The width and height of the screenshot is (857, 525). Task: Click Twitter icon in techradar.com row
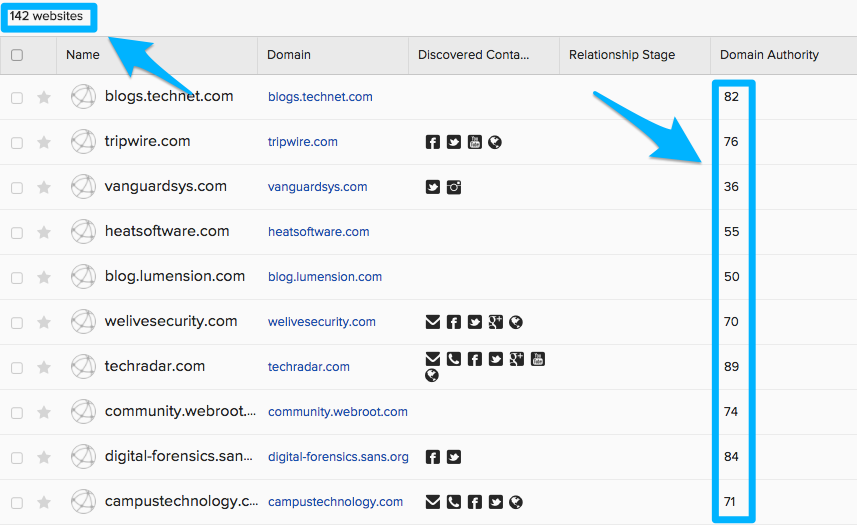(x=496, y=359)
